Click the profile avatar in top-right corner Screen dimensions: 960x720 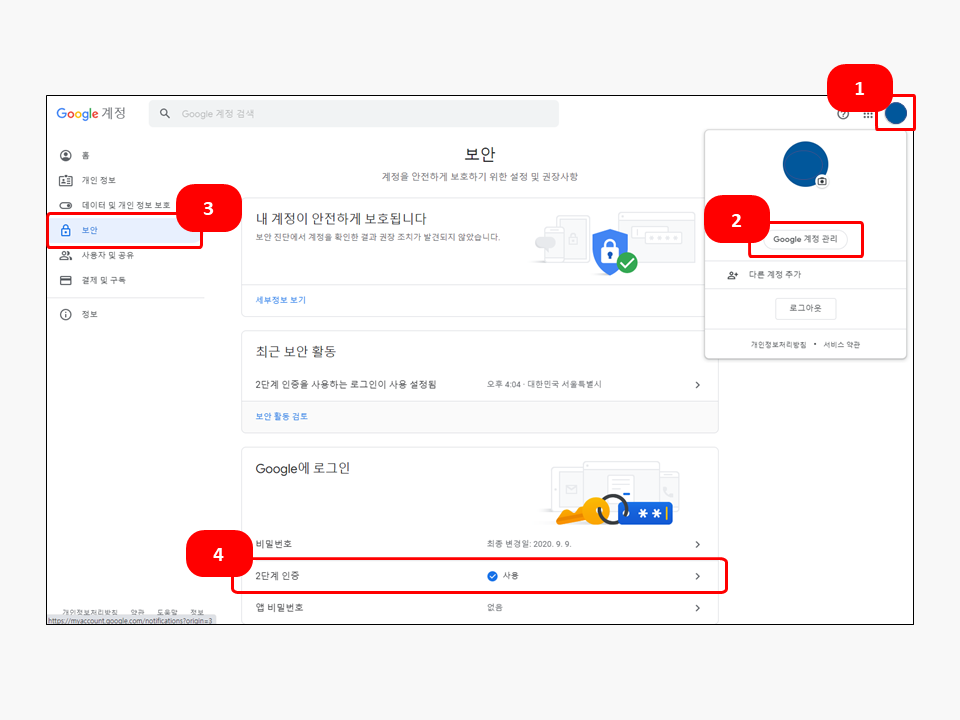(896, 113)
